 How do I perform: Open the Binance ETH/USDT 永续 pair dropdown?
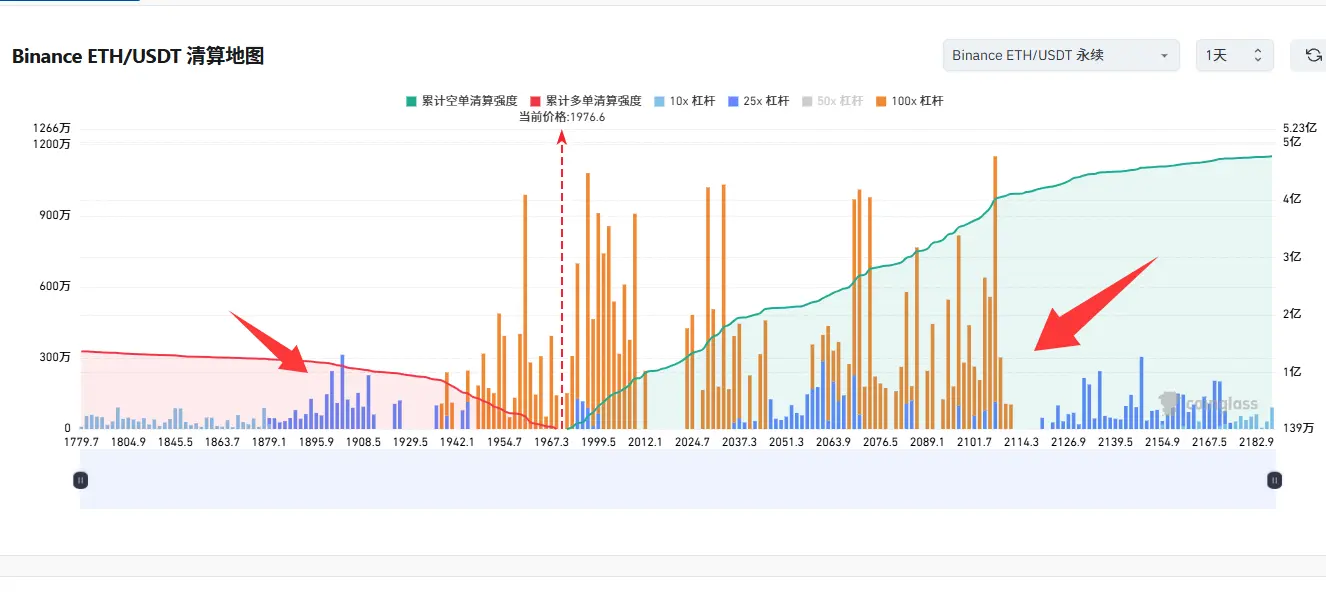click(1061, 56)
